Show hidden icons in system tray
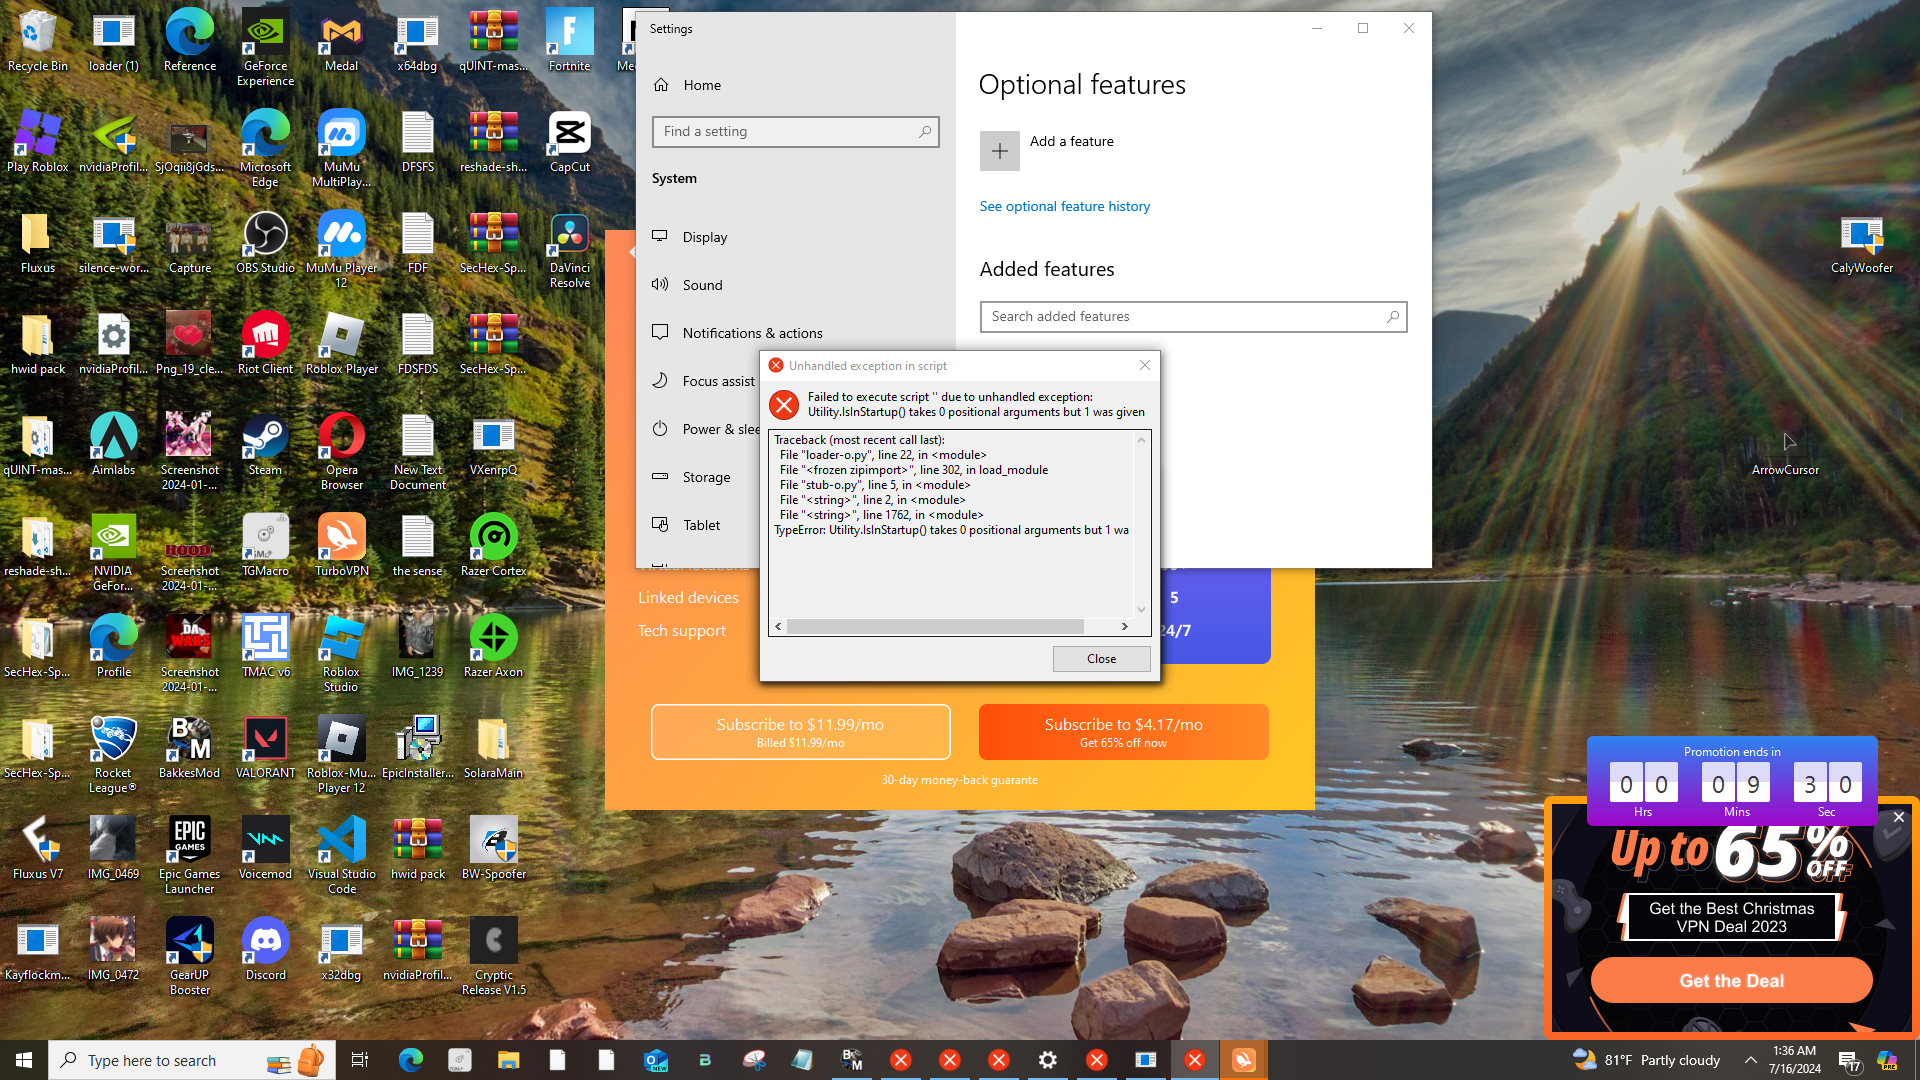Viewport: 1920px width, 1080px height. tap(1750, 1060)
